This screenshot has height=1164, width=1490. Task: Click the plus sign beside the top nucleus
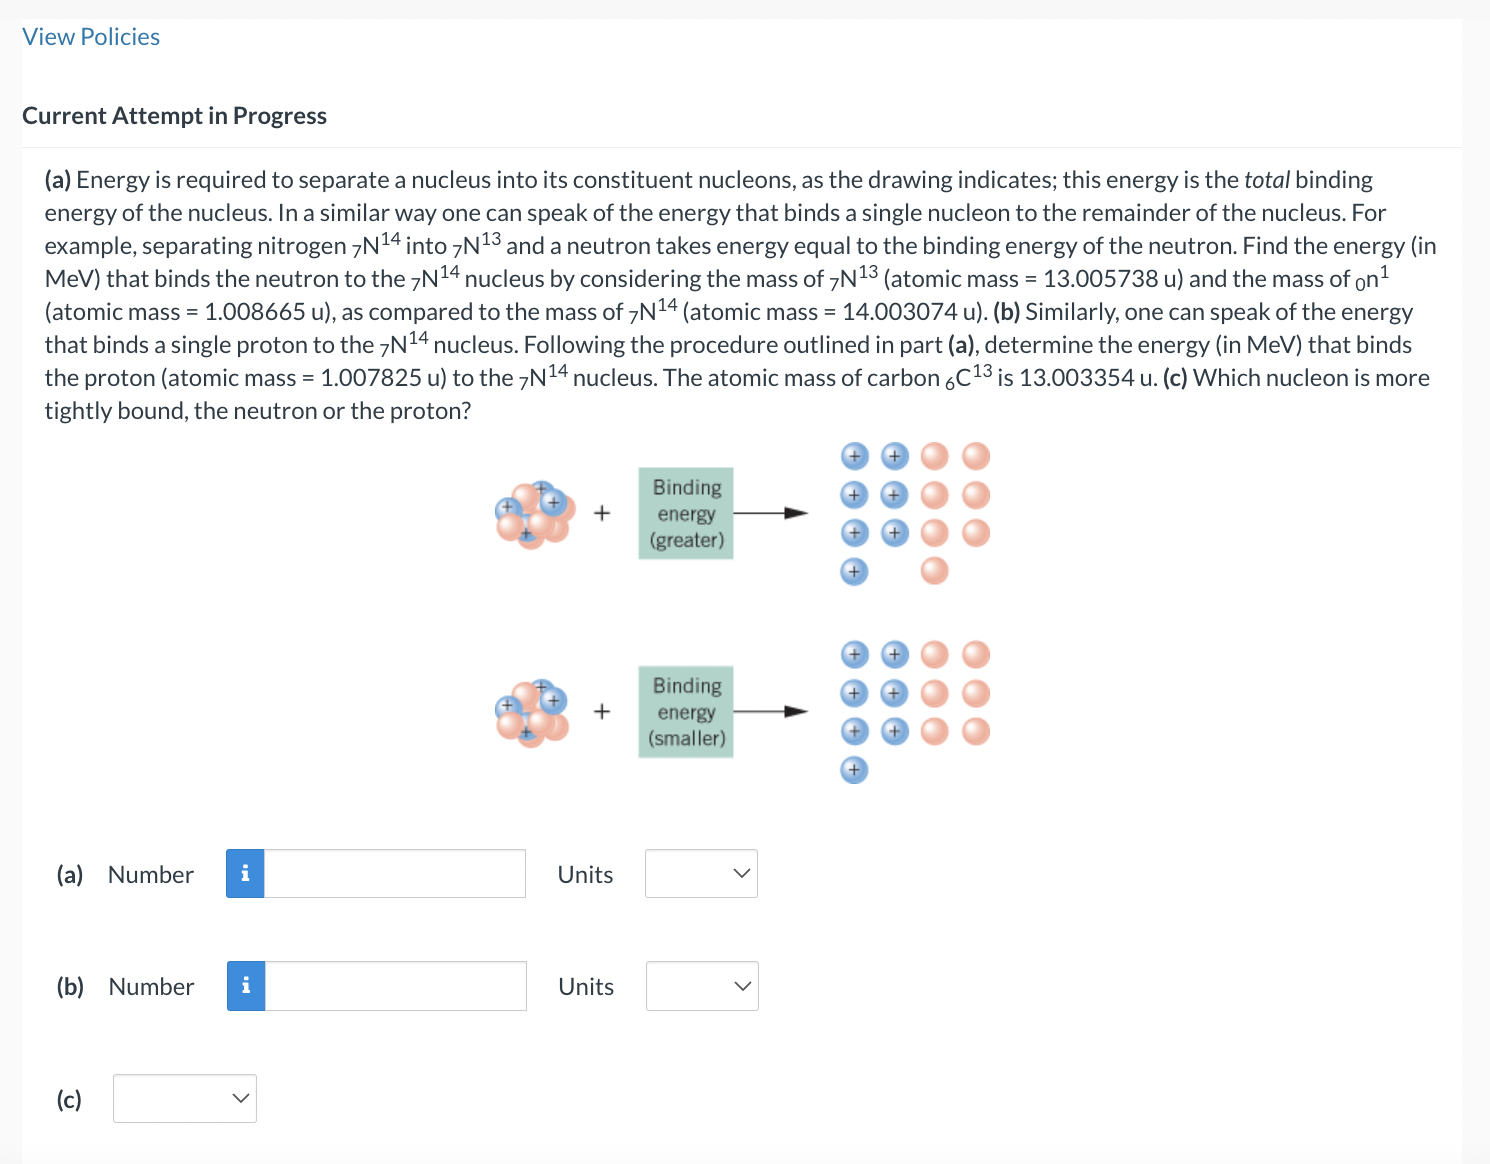(x=601, y=513)
